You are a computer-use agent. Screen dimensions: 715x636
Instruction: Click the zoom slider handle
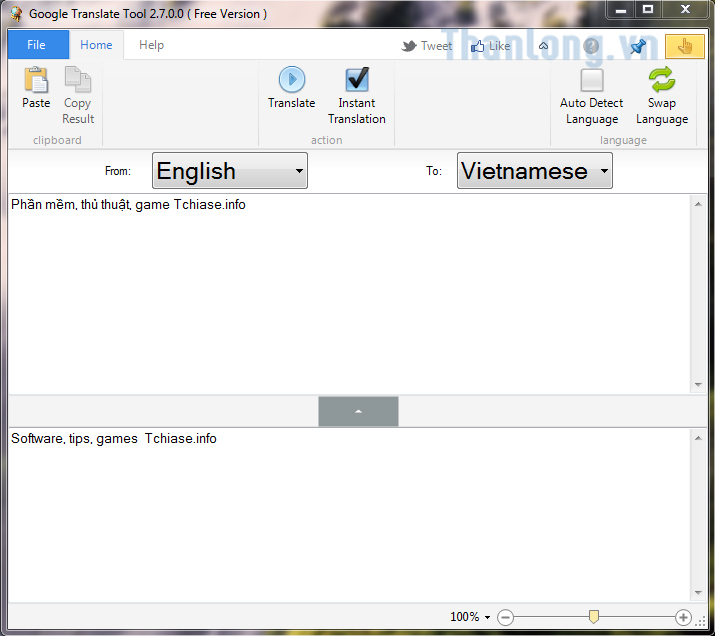click(x=594, y=617)
